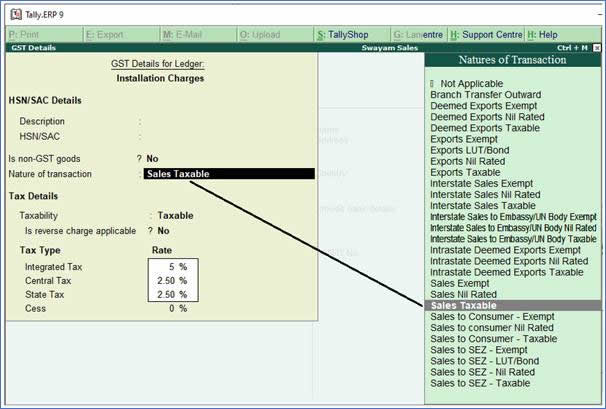
Task: Choose Deemed Exports Taxable
Action: coord(485,128)
